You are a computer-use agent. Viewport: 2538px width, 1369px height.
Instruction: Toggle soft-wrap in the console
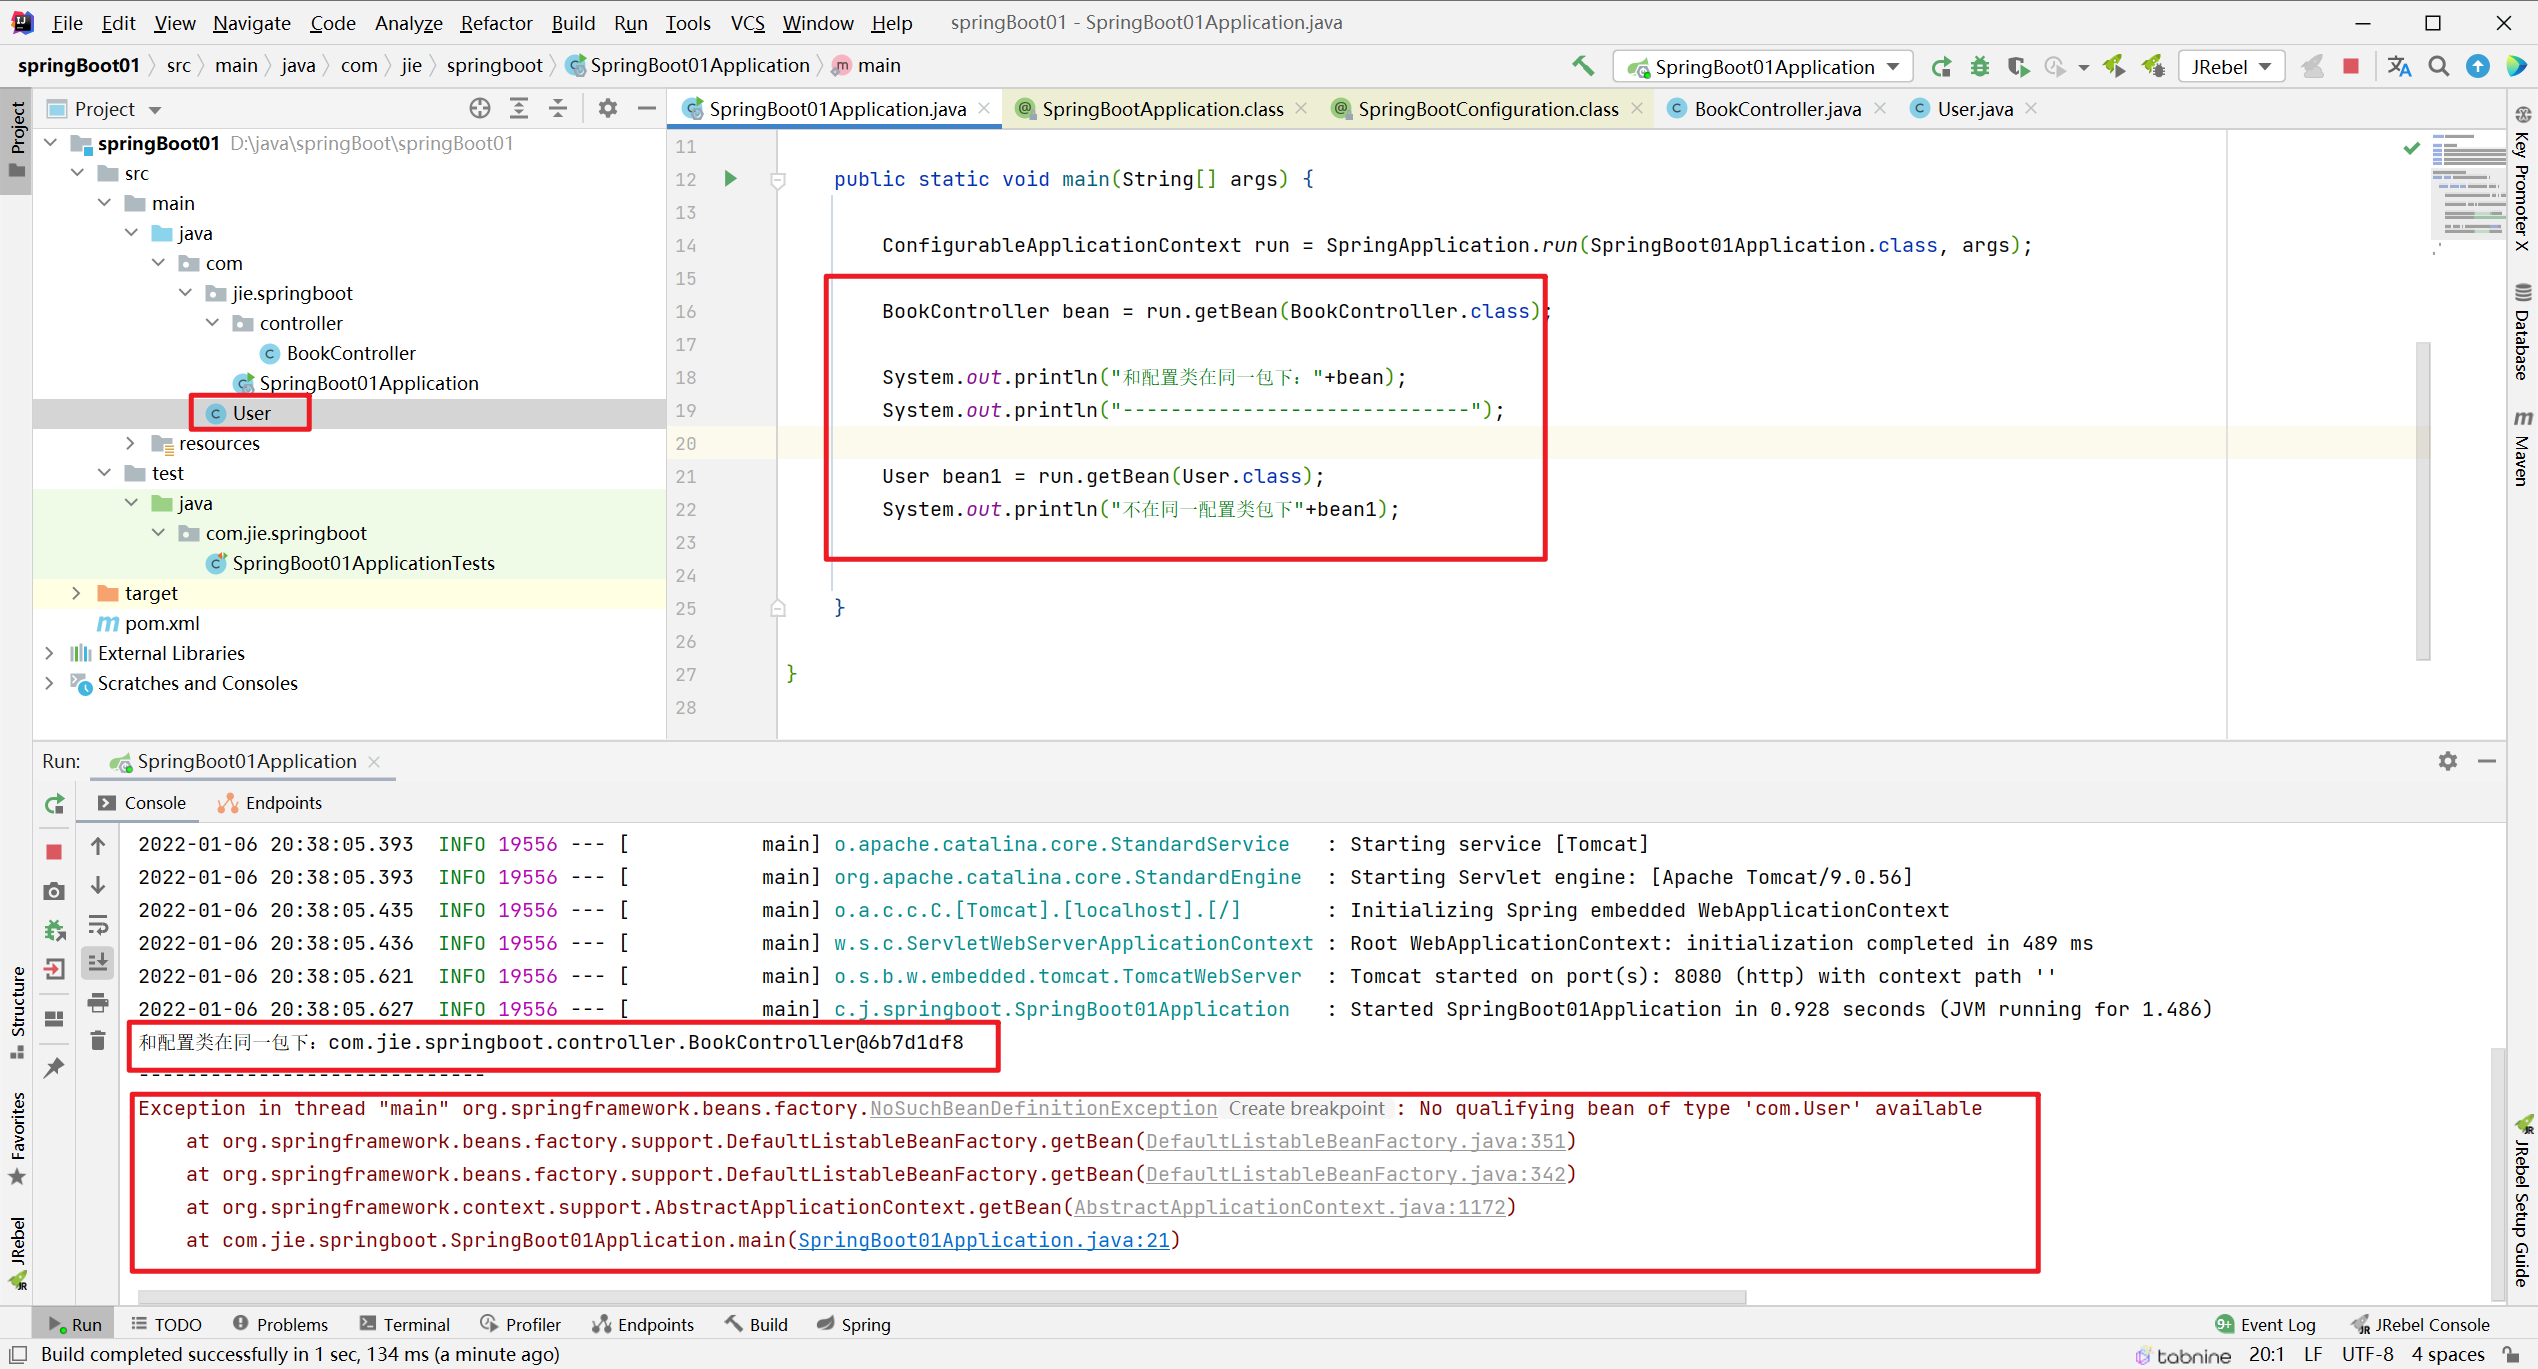pyautogui.click(x=97, y=925)
